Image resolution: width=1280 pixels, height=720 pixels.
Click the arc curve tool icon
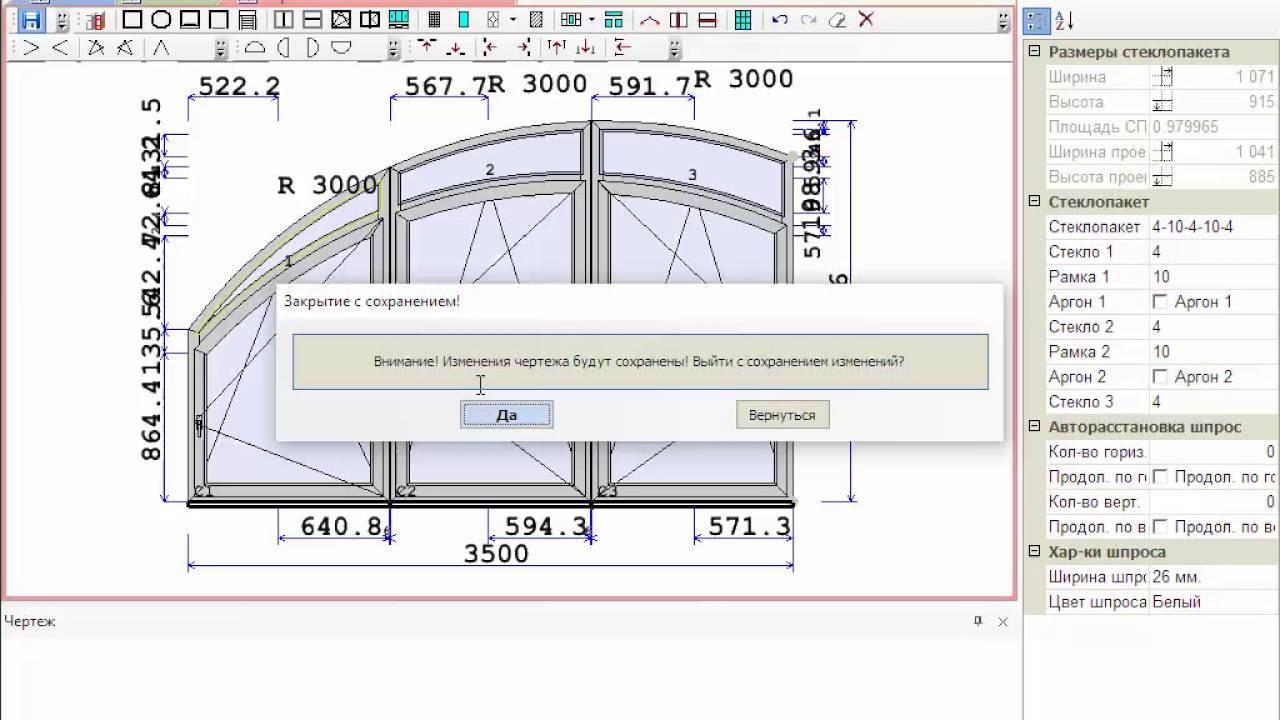click(649, 20)
